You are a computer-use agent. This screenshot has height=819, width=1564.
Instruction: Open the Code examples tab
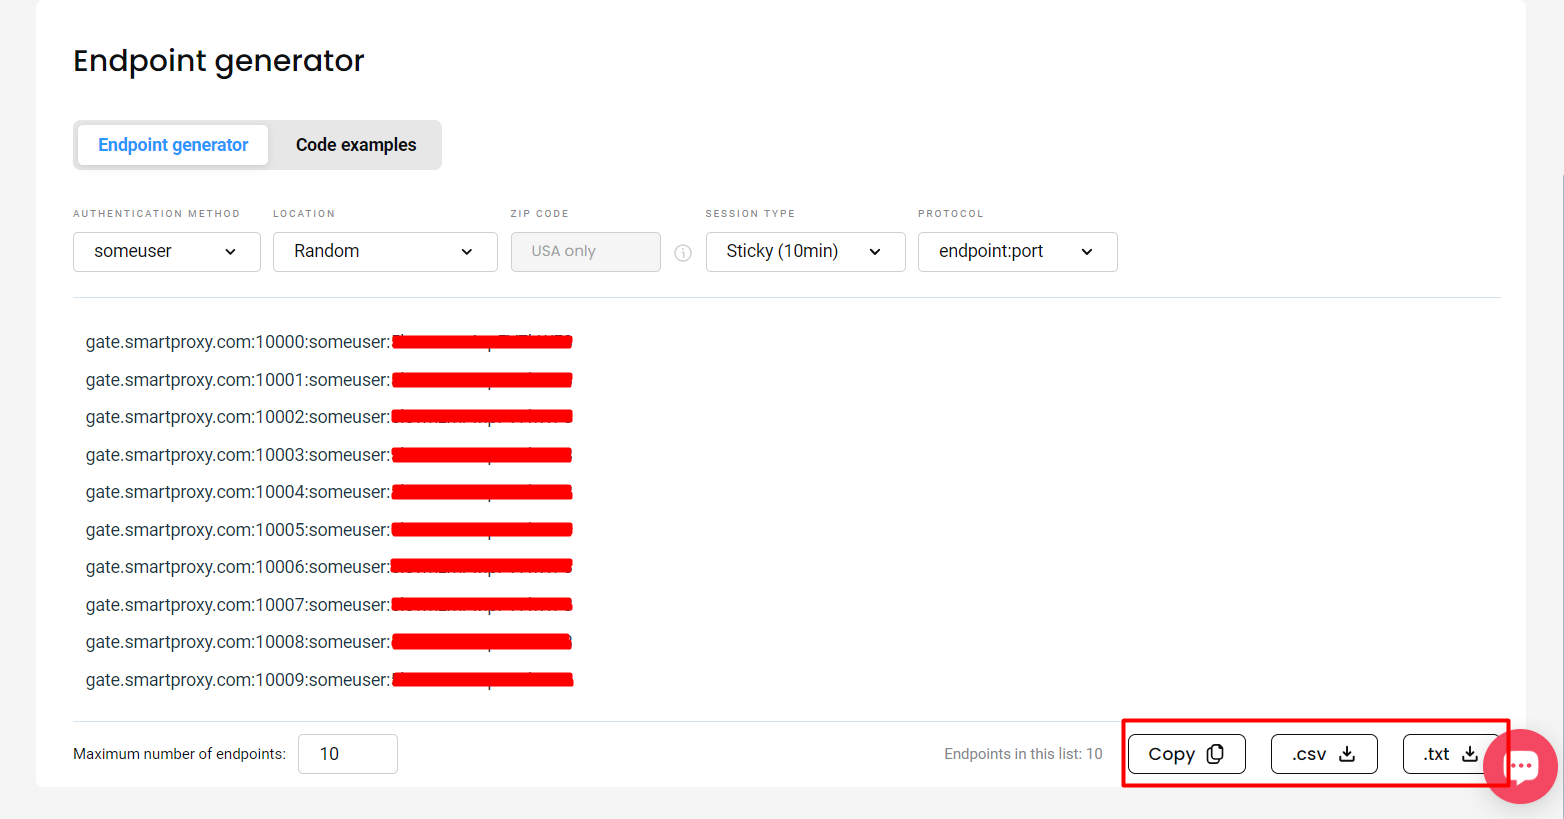(356, 145)
